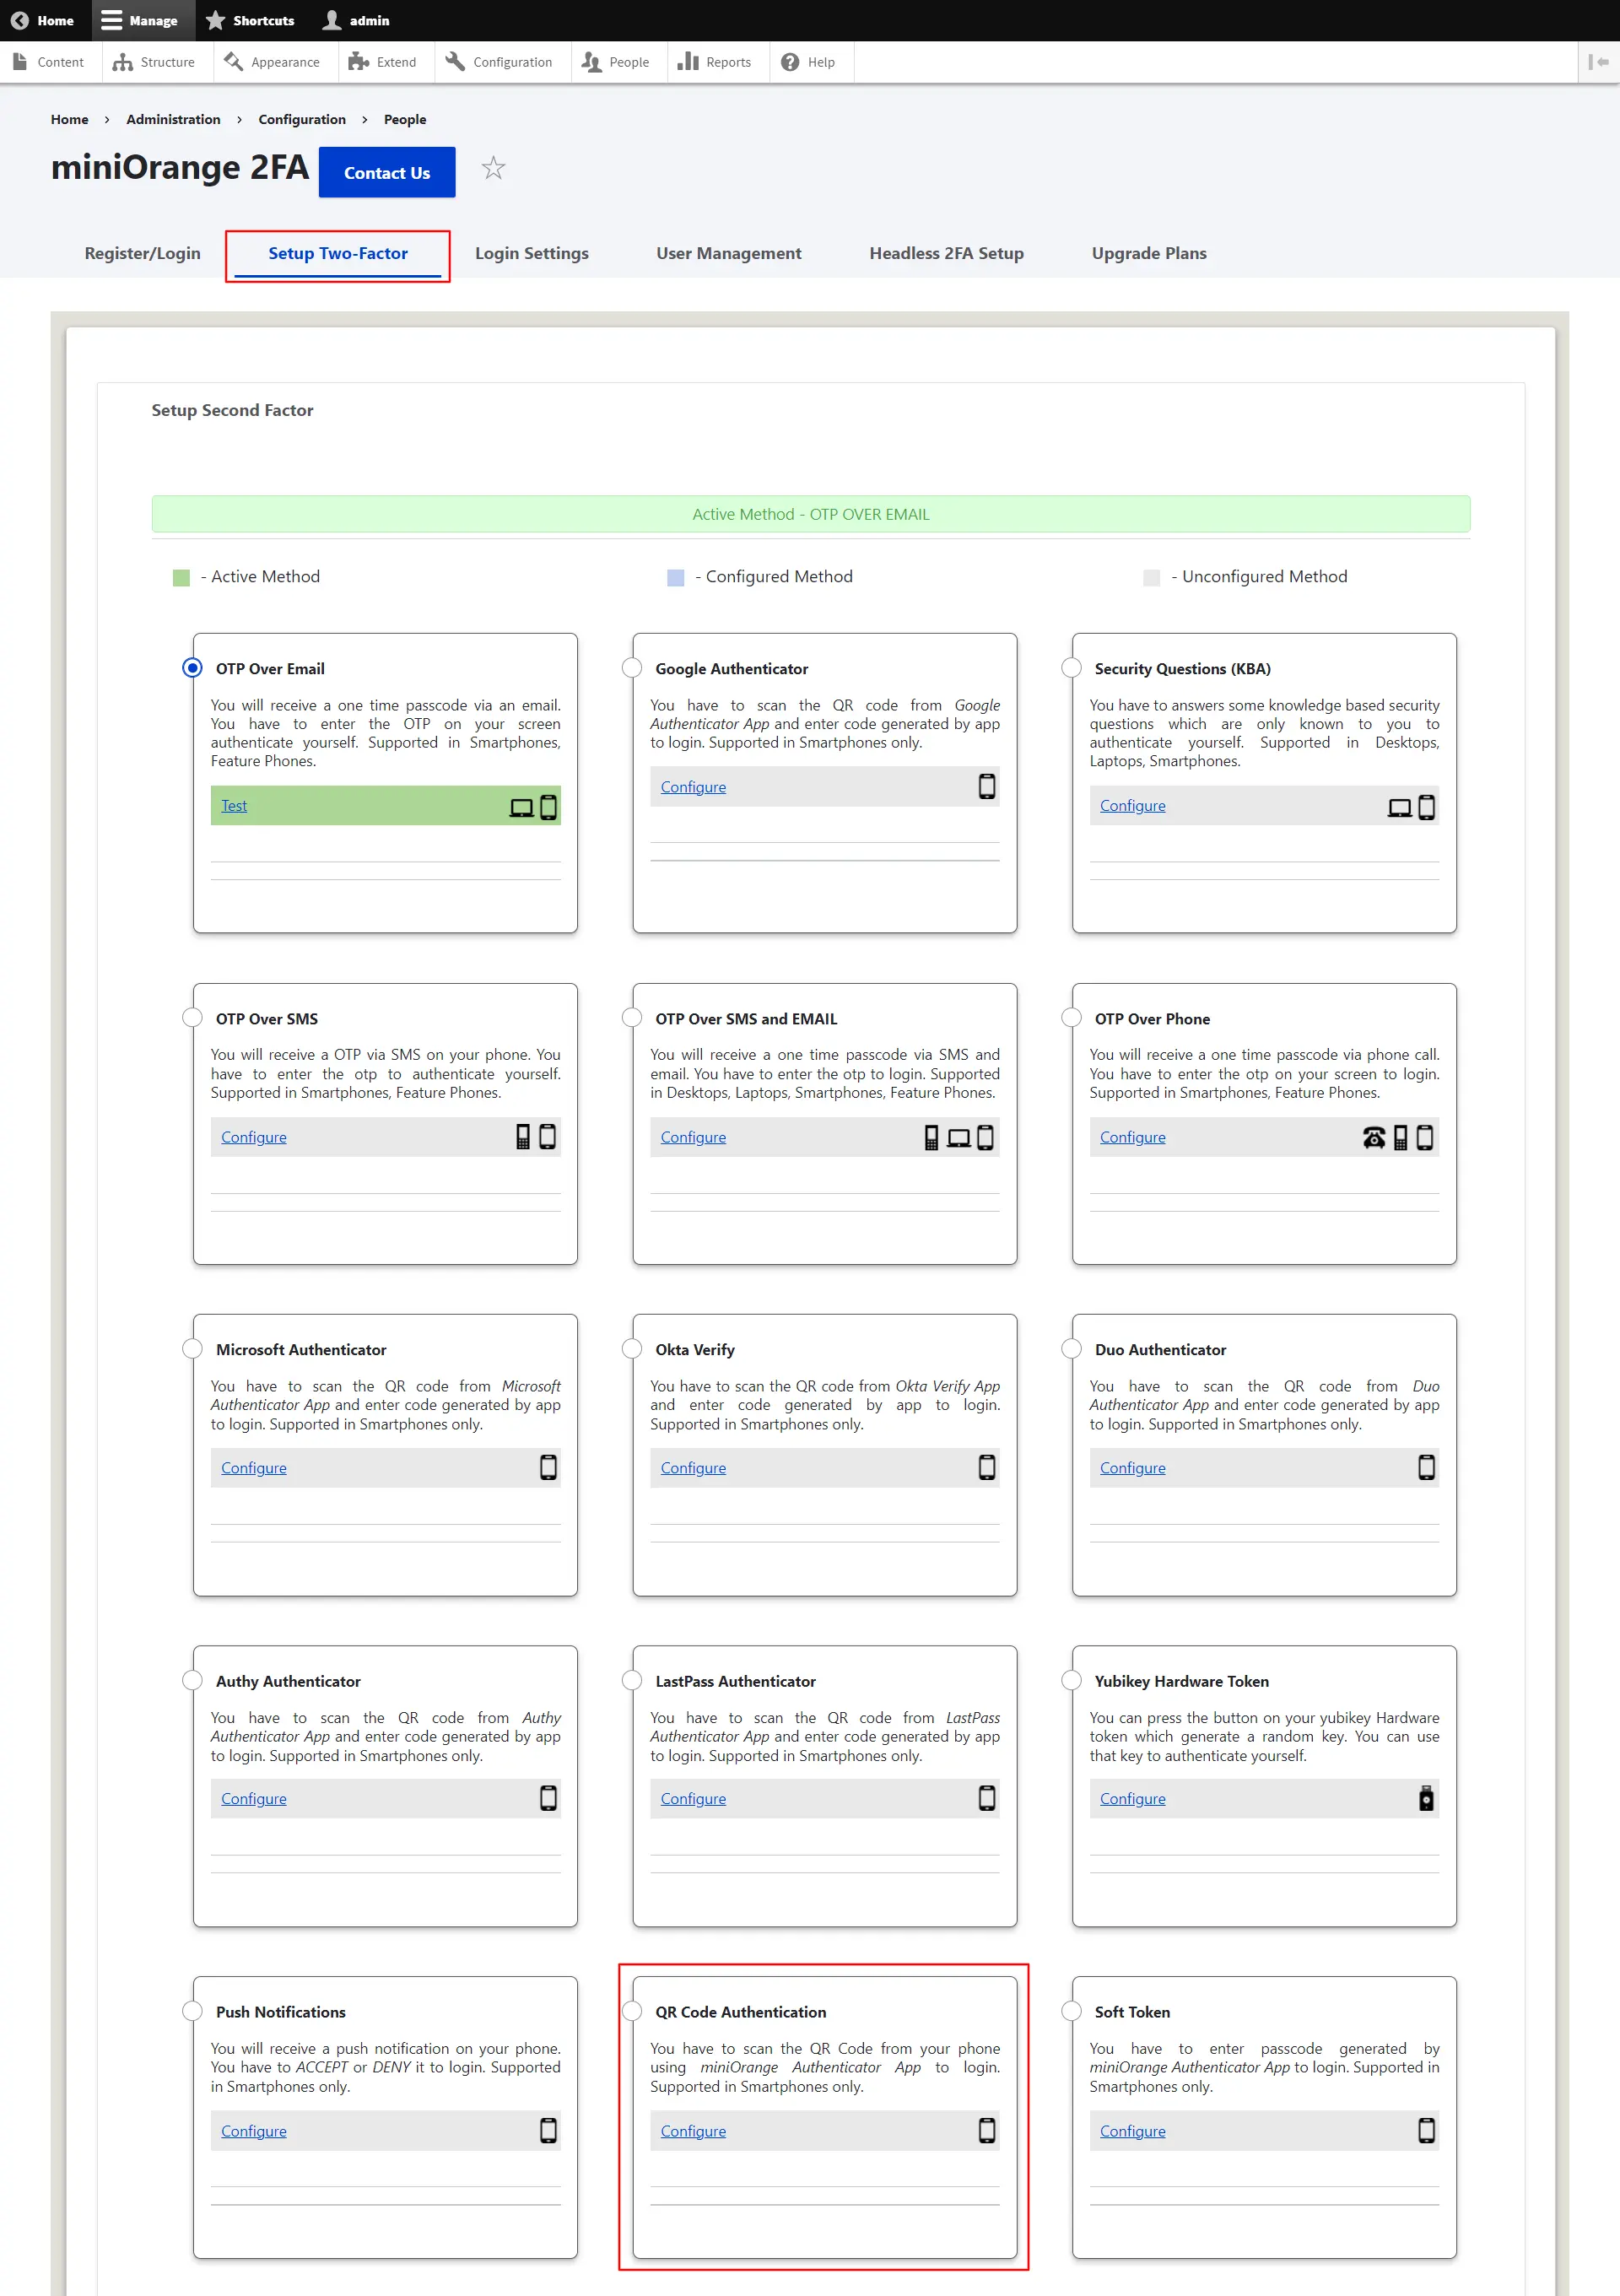Image resolution: width=1620 pixels, height=2296 pixels.
Task: Click the admin user icon
Action: (x=332, y=20)
